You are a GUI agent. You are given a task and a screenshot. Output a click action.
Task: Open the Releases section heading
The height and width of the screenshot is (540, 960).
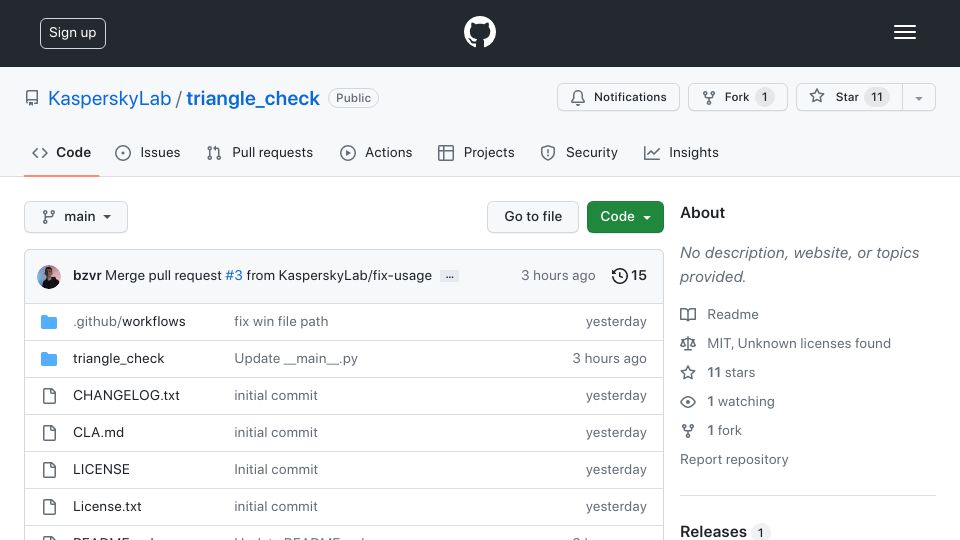coord(713,531)
